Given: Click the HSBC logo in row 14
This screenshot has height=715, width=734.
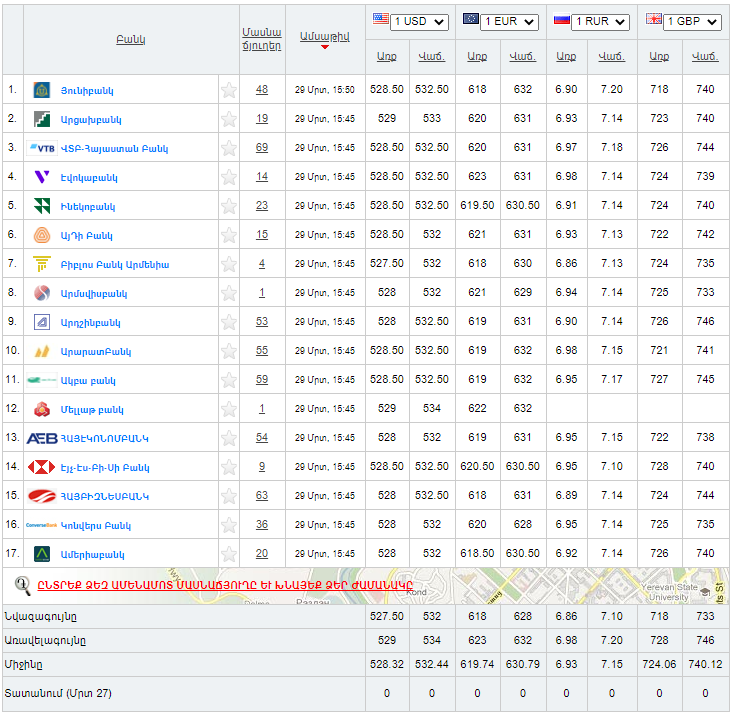Looking at the screenshot, I should click(42, 467).
